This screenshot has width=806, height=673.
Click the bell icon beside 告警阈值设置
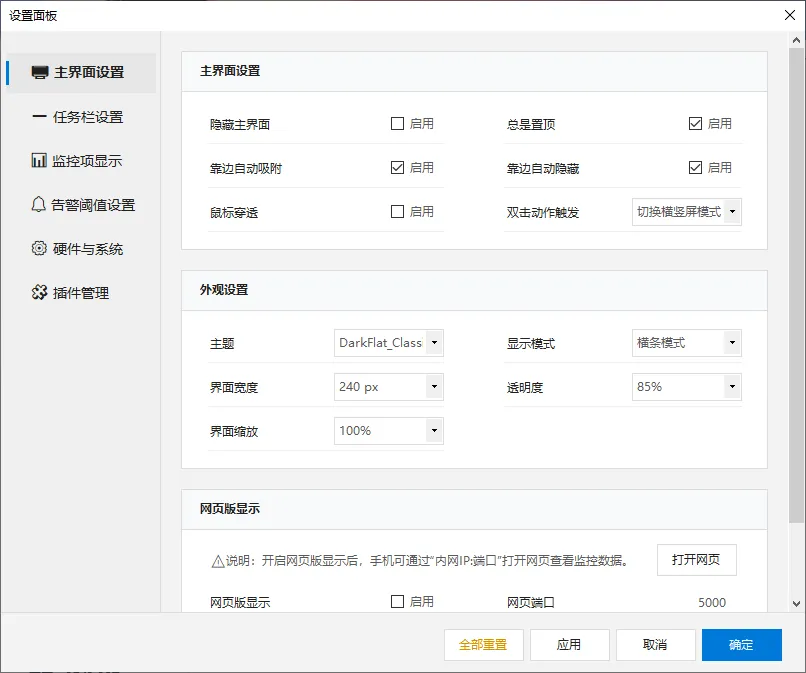(x=38, y=204)
